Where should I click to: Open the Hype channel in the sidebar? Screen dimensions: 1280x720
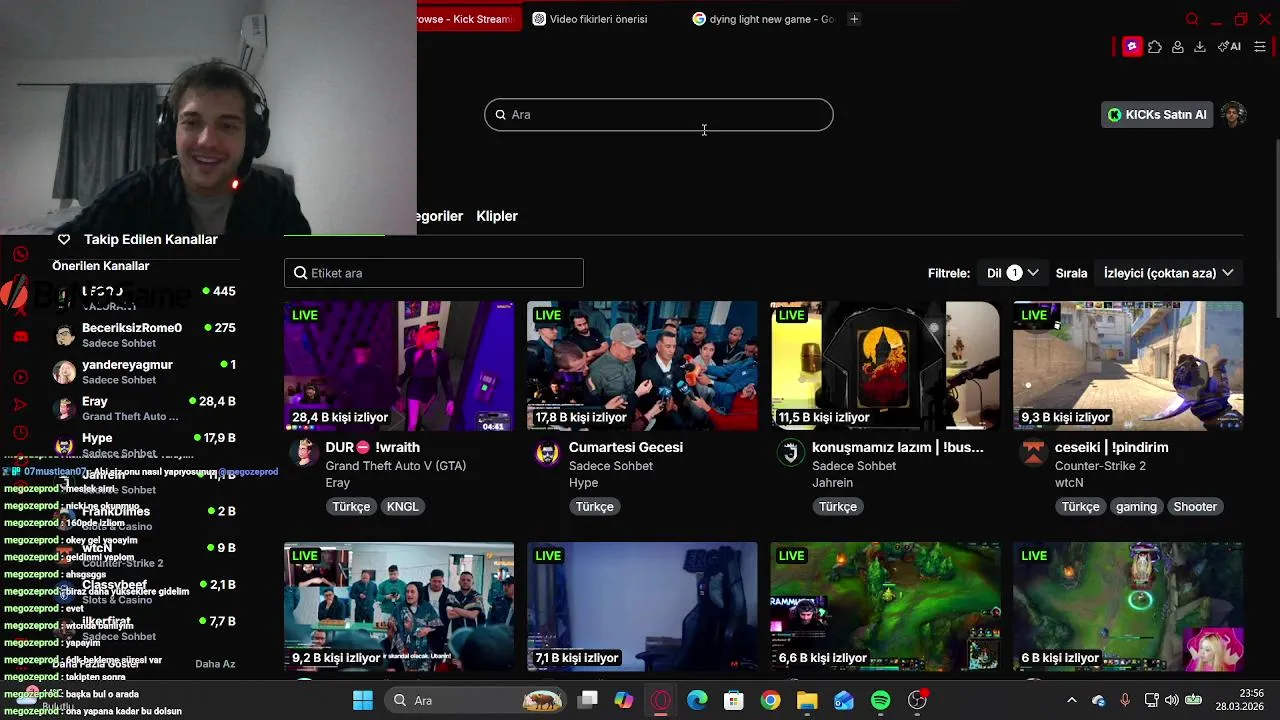click(145, 445)
